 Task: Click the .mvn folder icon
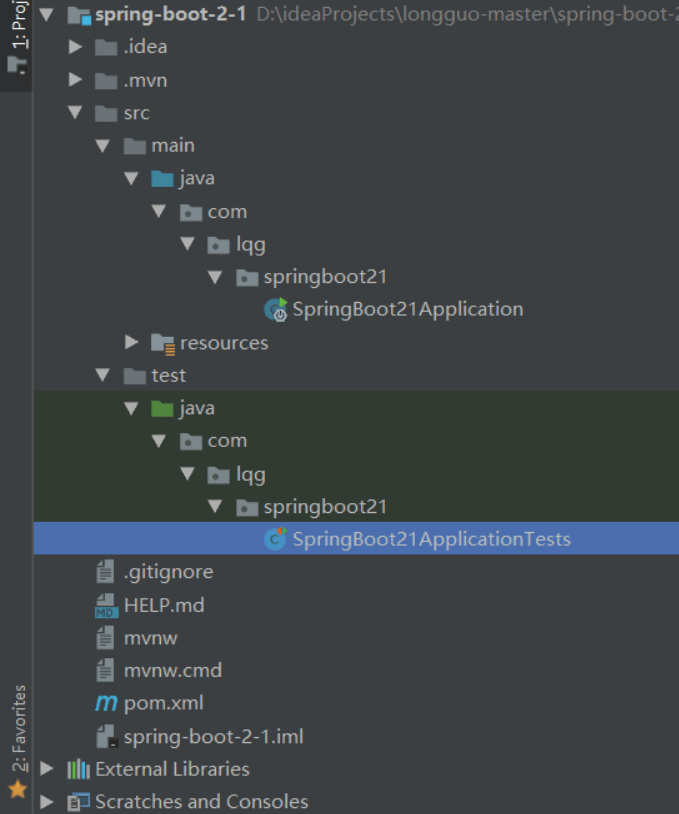[x=106, y=81]
